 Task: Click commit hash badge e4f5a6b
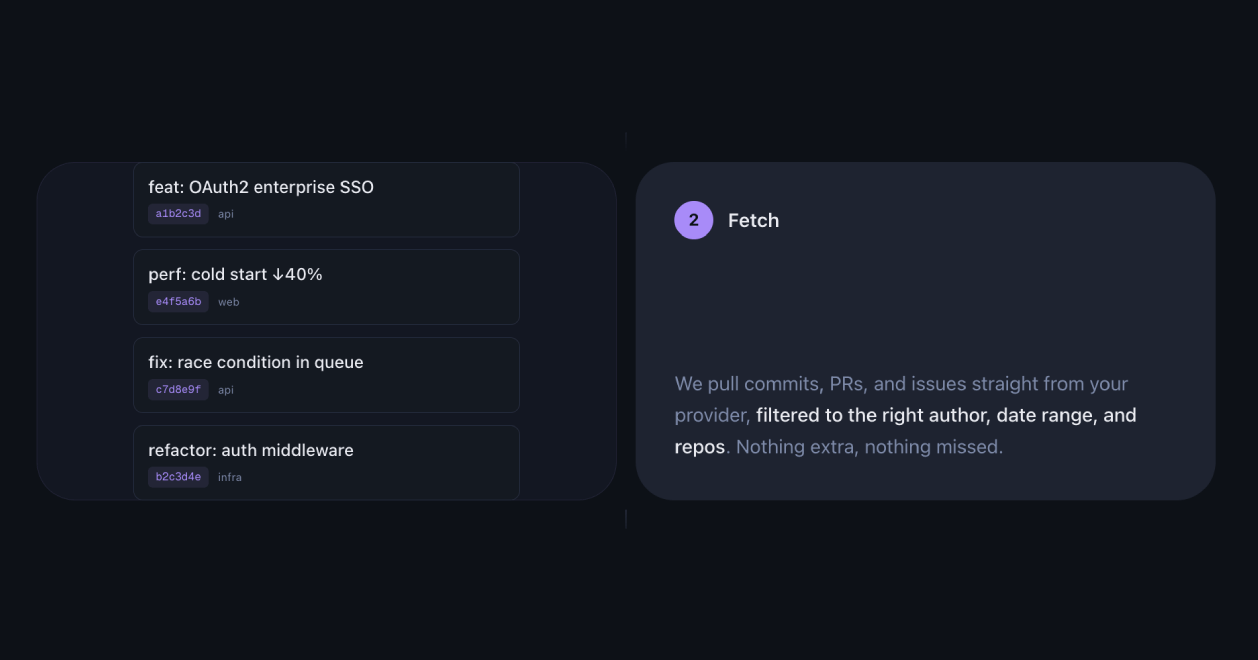coord(178,302)
